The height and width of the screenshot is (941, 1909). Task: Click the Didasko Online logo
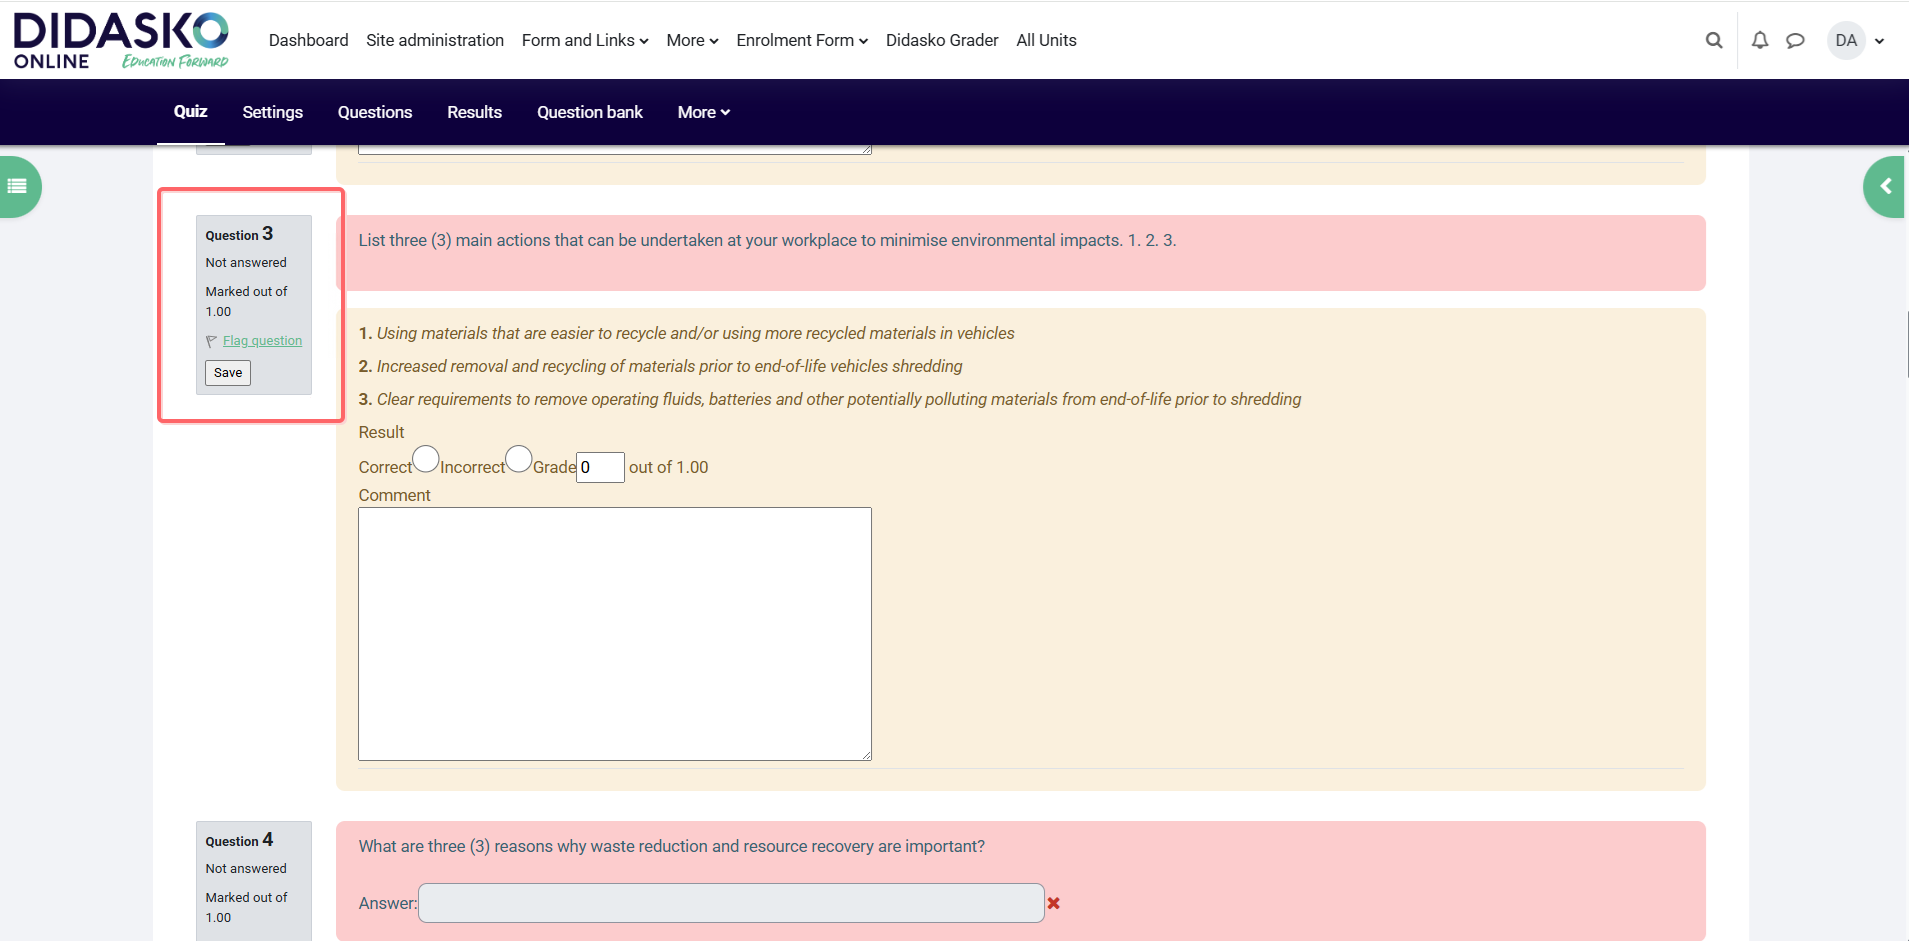pos(120,41)
